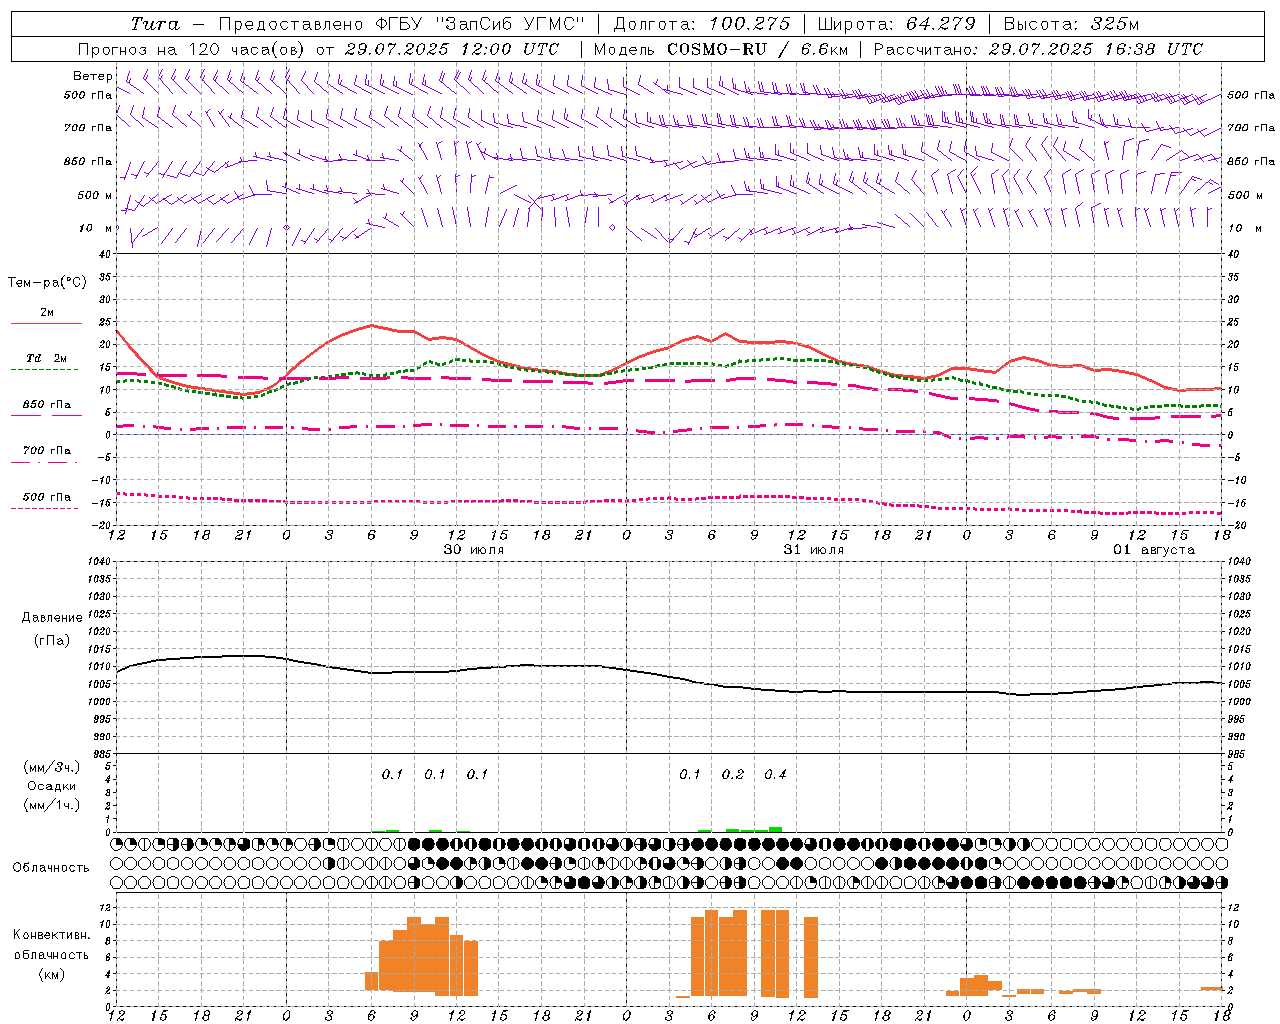Click the "(км)" unit under convective label
Image resolution: width=1280 pixels, height=1024 pixels.
point(51,974)
